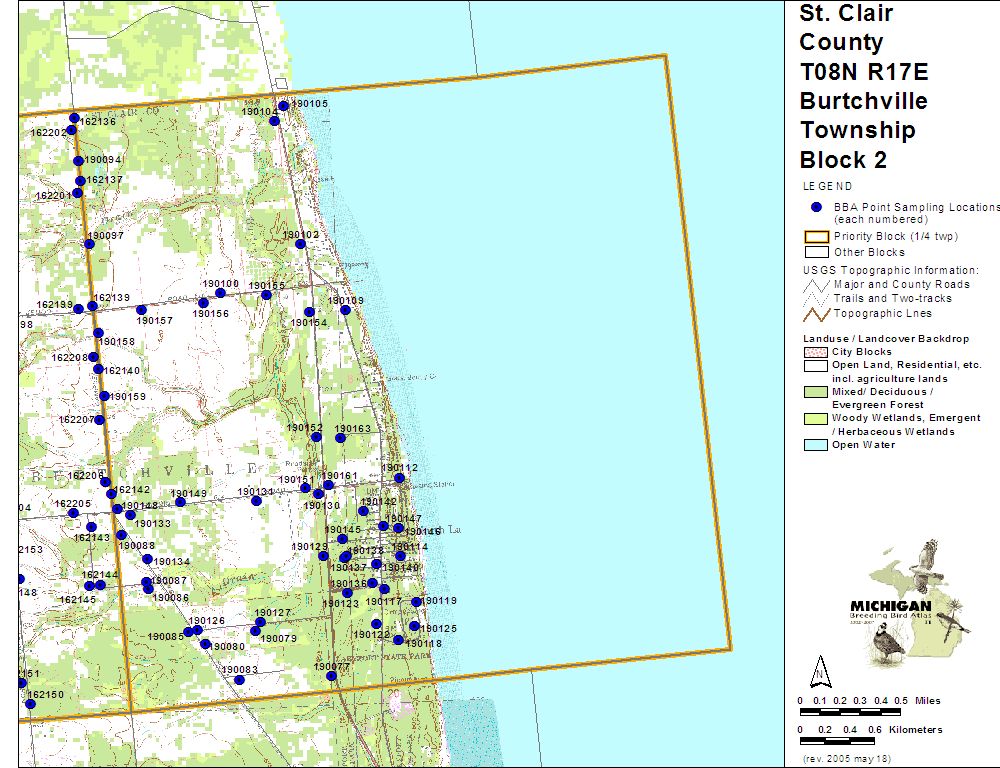Select sampling location 190149
The height and width of the screenshot is (768, 1000).
(181, 502)
